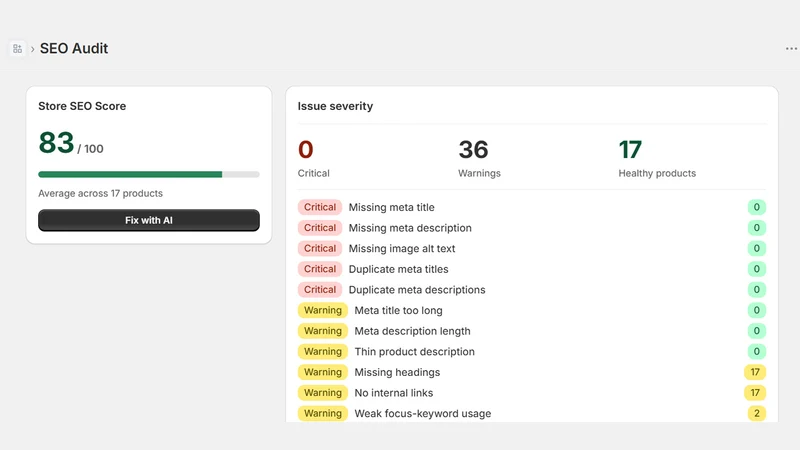
Task: Select the Duplicate meta titles row
Action: 532,269
